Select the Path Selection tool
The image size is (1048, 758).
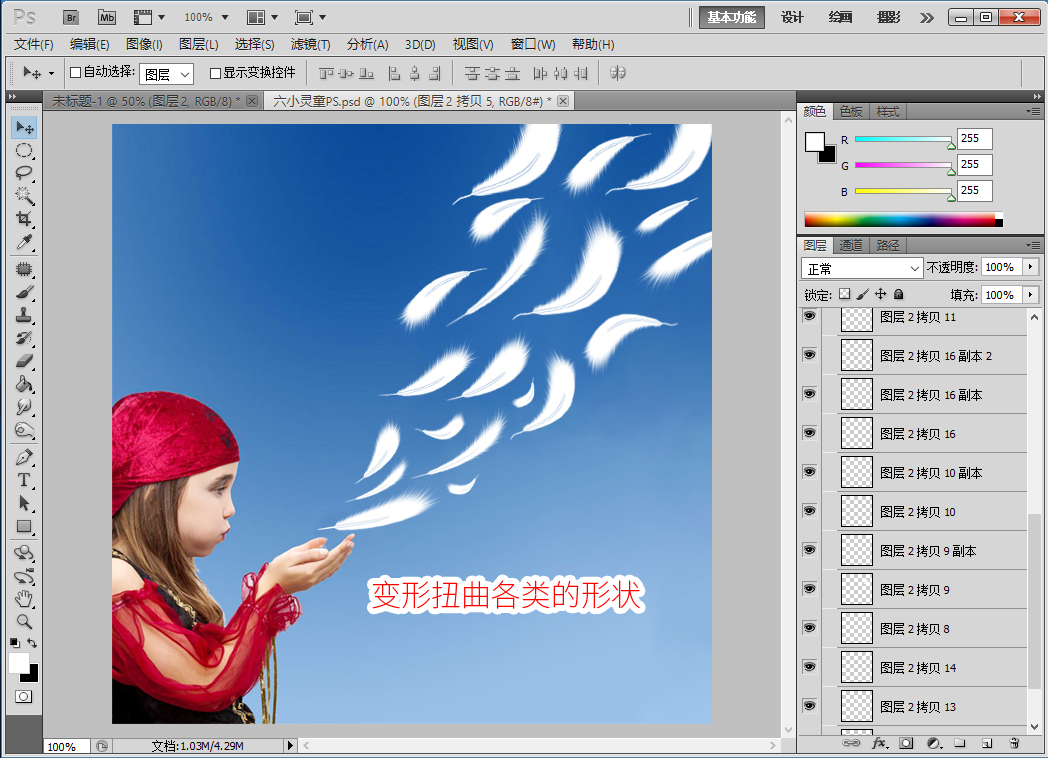24,503
